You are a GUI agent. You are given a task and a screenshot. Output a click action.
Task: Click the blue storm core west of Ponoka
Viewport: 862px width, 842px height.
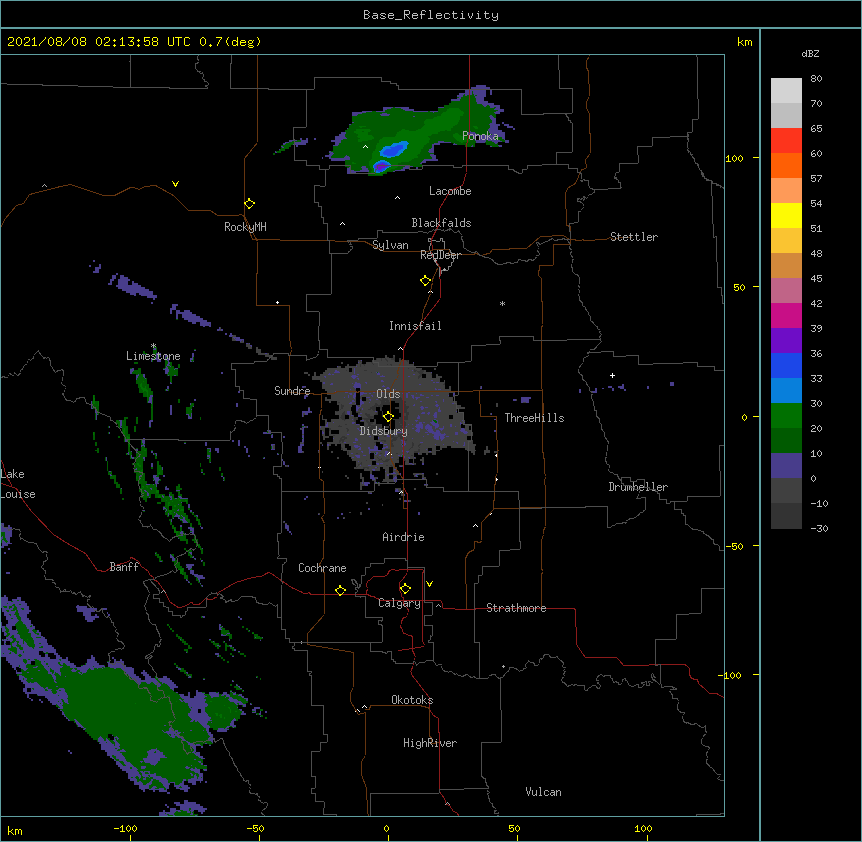point(394,149)
